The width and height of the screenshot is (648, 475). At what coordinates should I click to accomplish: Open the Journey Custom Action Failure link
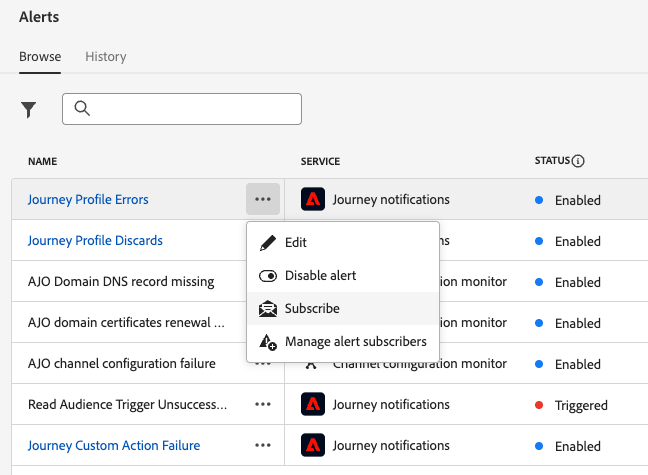click(x=114, y=446)
